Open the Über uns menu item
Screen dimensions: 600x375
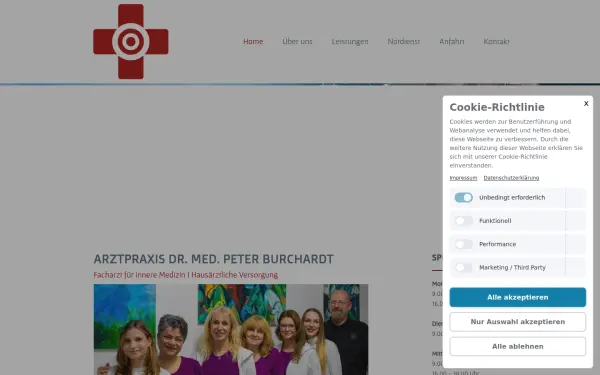click(297, 41)
